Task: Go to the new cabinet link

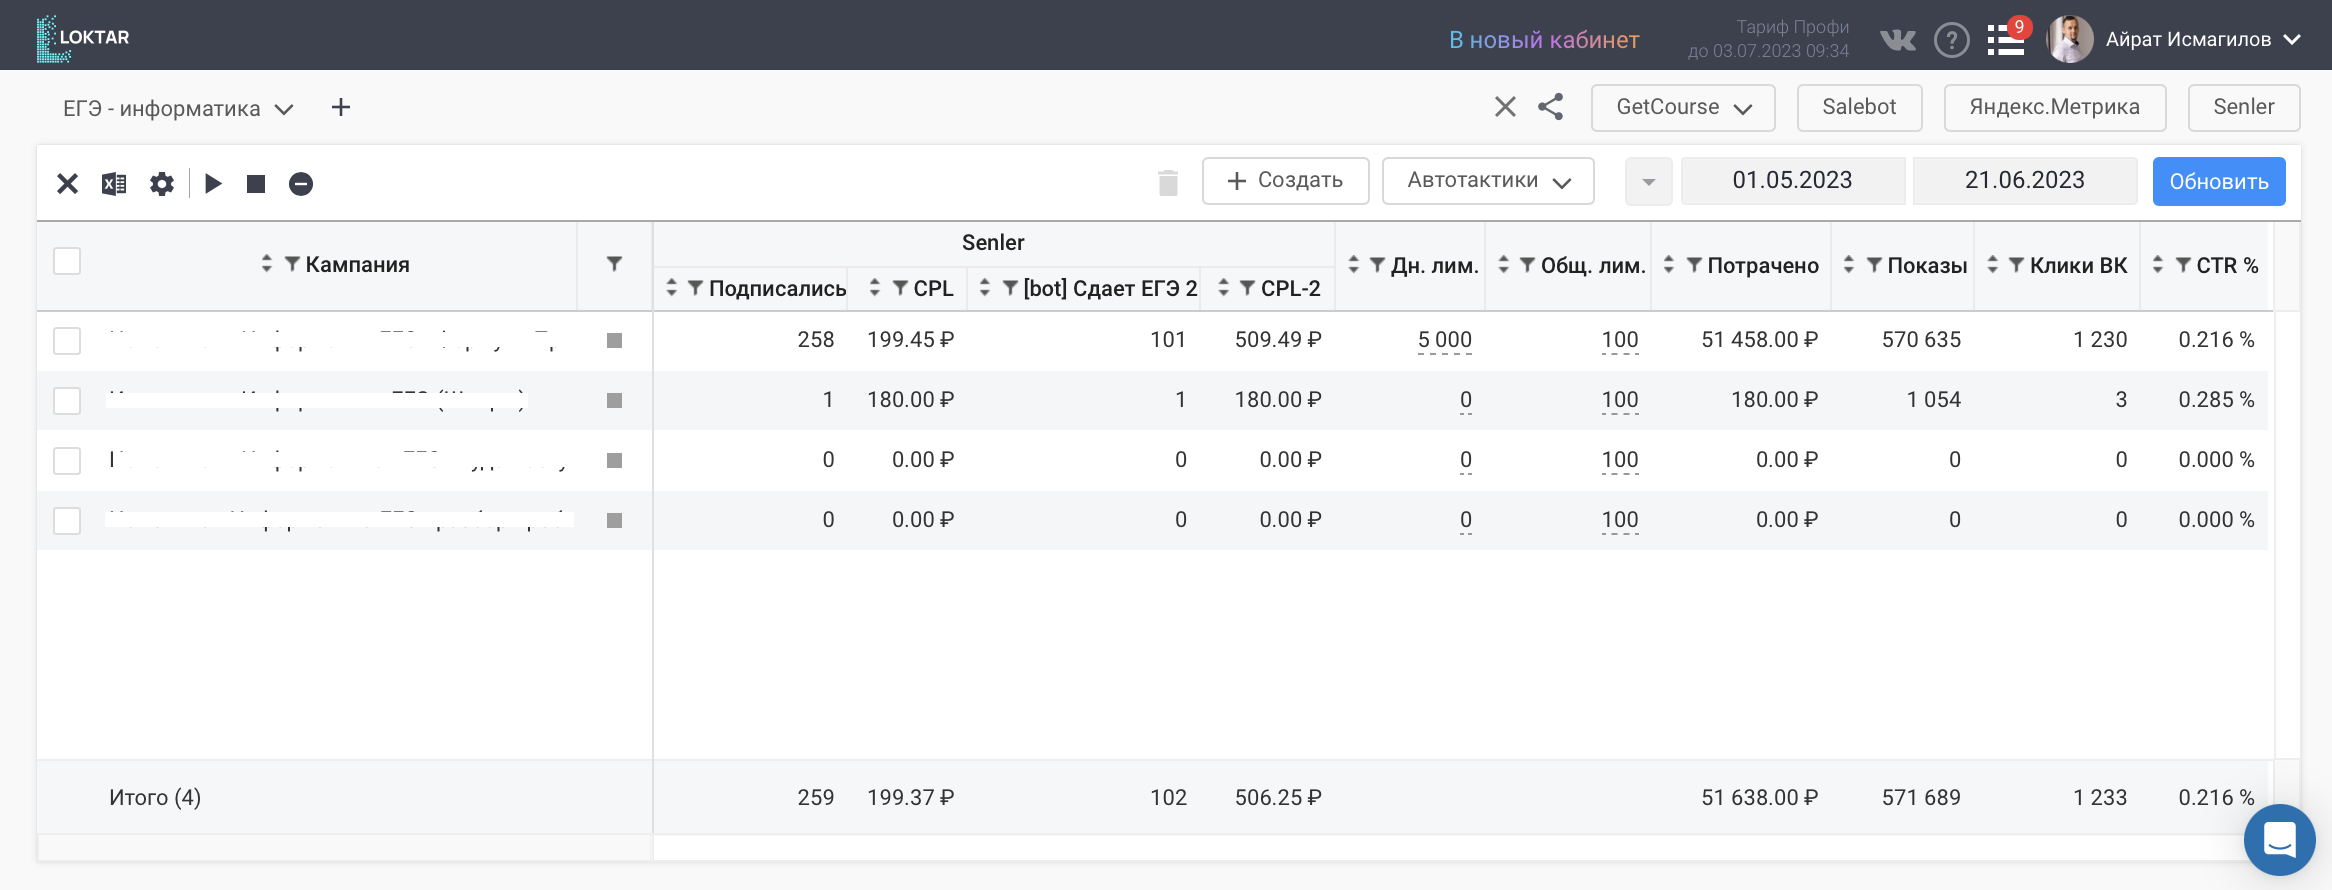Action: [x=1544, y=40]
